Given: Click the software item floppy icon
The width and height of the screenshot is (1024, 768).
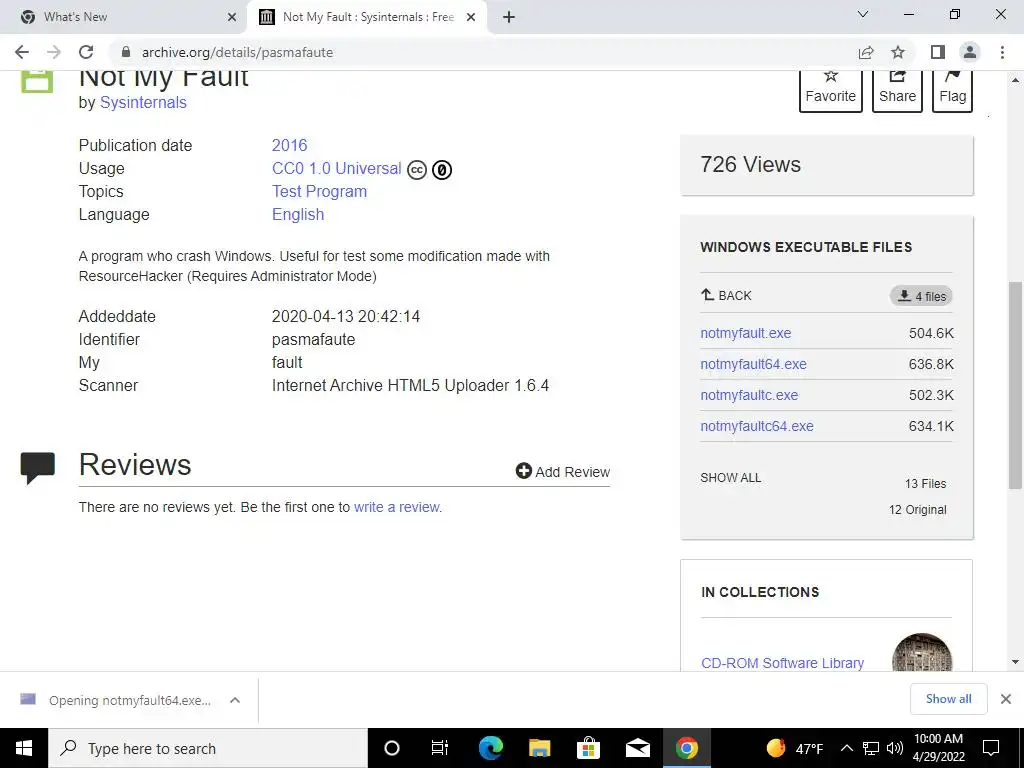Looking at the screenshot, I should tap(37, 81).
